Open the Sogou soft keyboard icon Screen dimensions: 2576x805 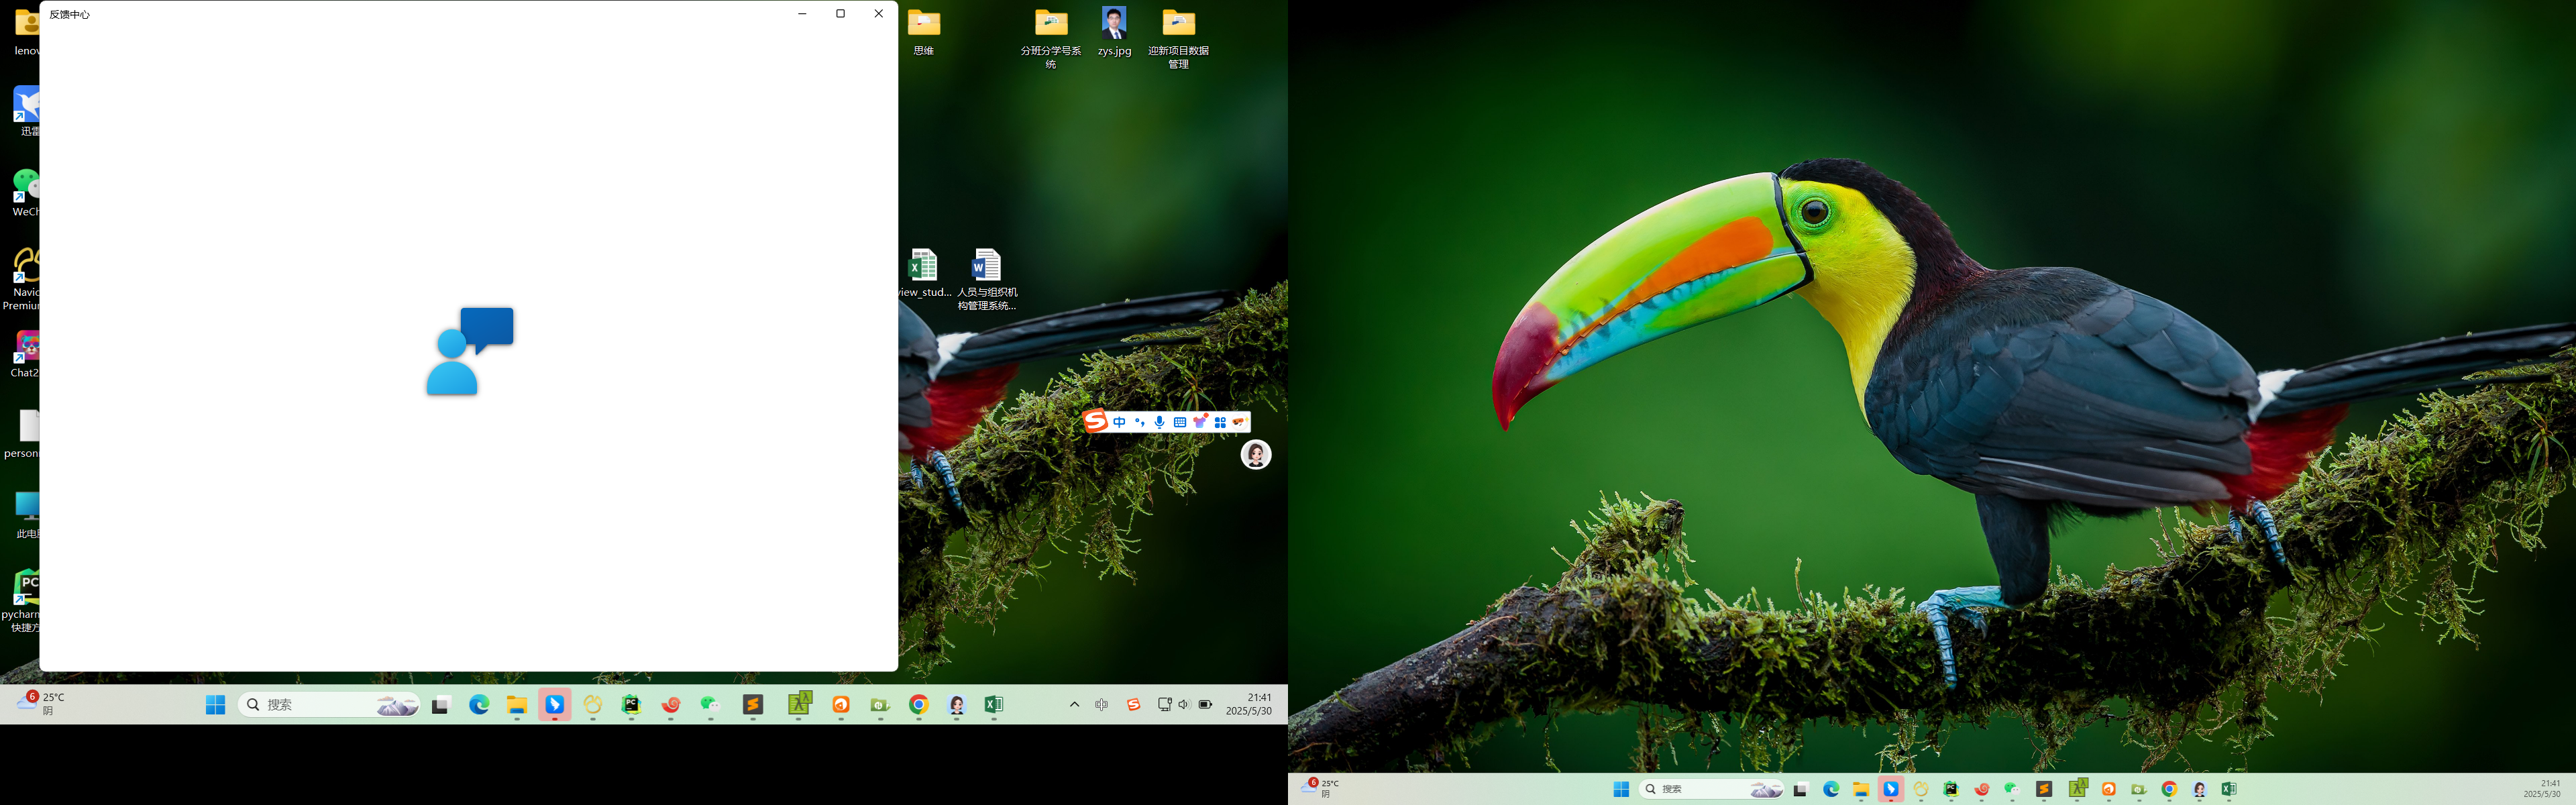[x=1180, y=422]
